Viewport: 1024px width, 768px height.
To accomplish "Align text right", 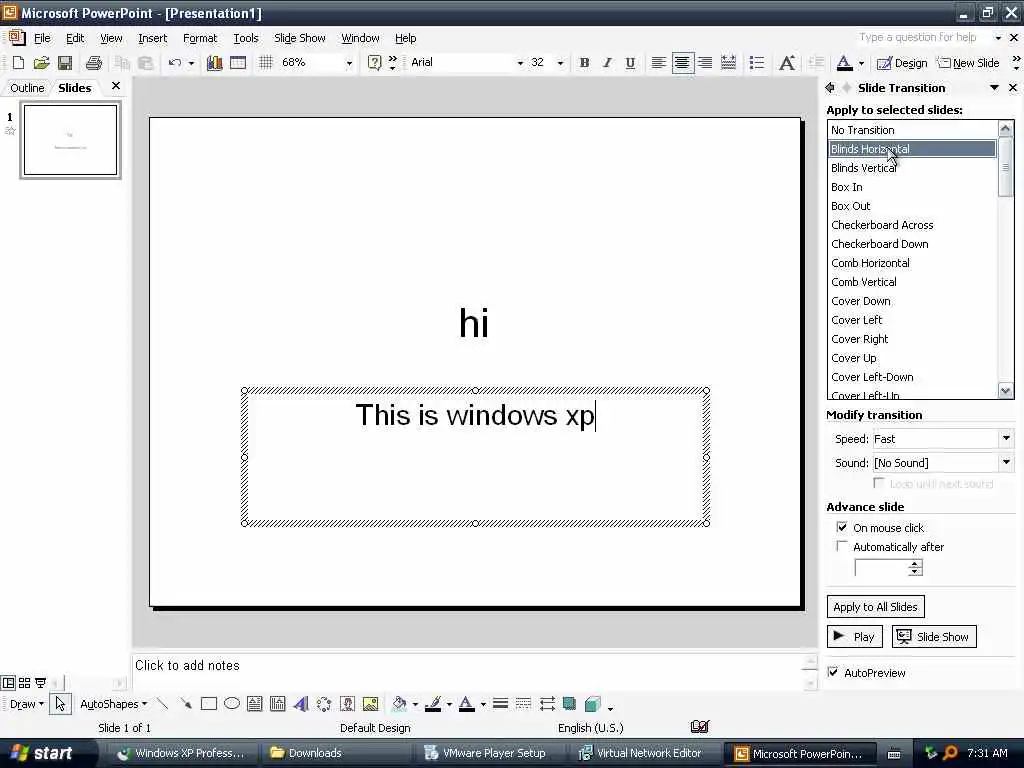I will pyautogui.click(x=705, y=63).
